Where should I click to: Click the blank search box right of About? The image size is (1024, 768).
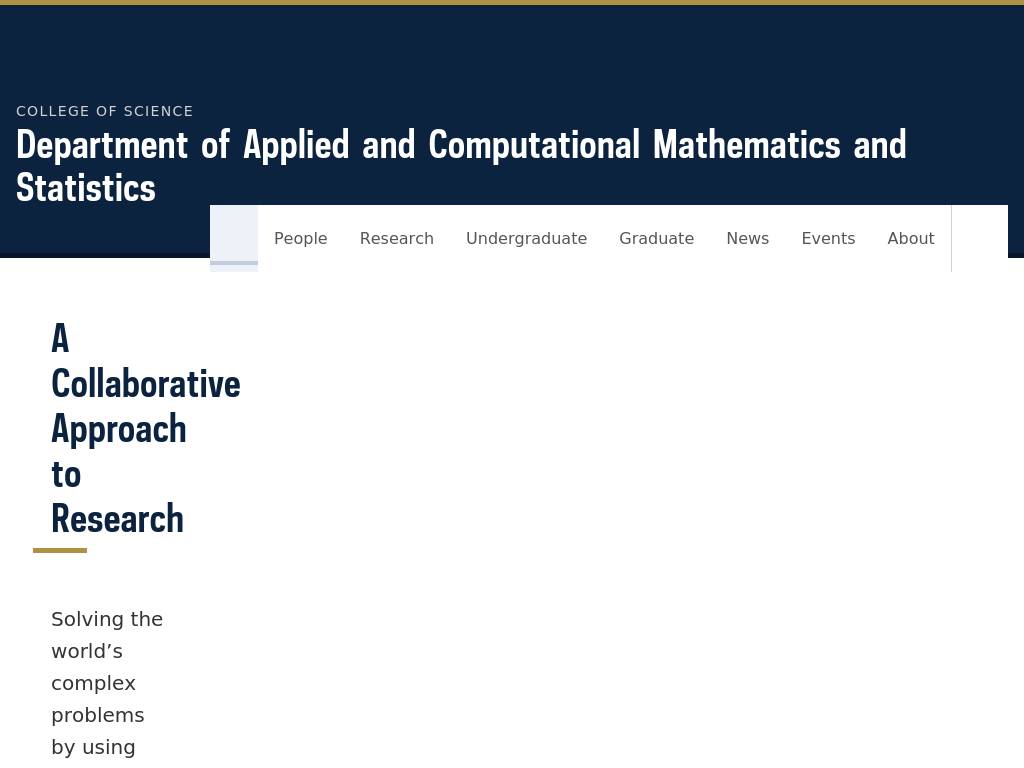point(979,238)
